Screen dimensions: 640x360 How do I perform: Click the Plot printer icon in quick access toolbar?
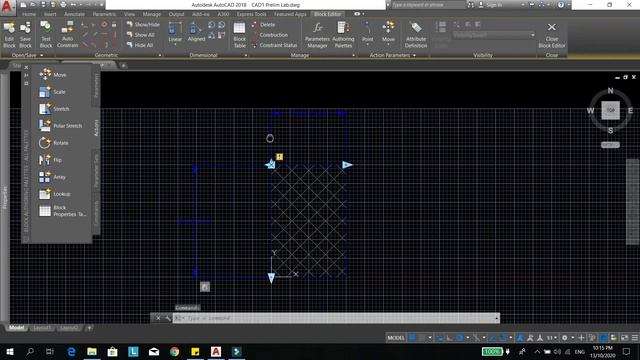pos(63,5)
